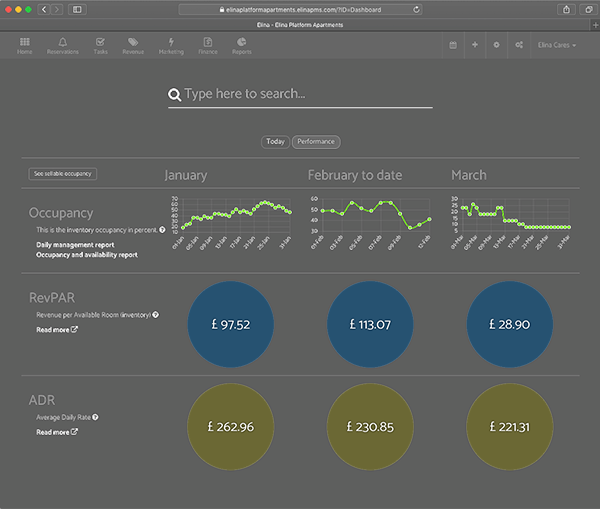Focus the Type here to search field

coord(300,95)
